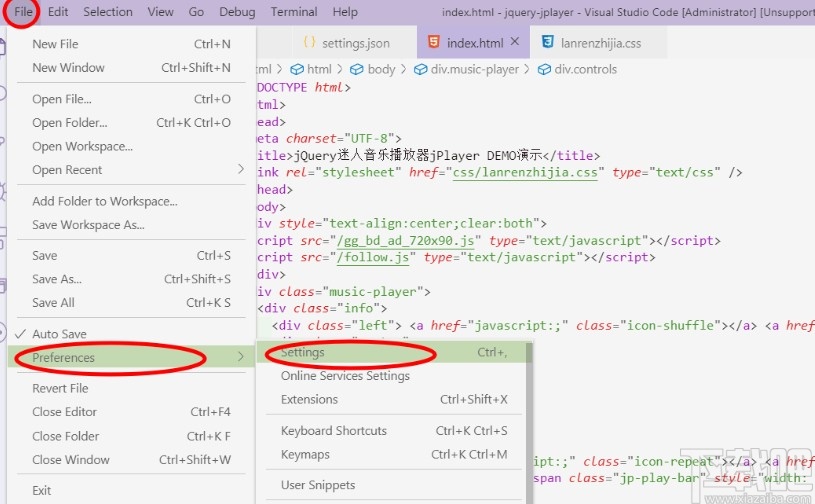Open Keymaps entry
This screenshot has height=504, width=815.
[393, 455]
